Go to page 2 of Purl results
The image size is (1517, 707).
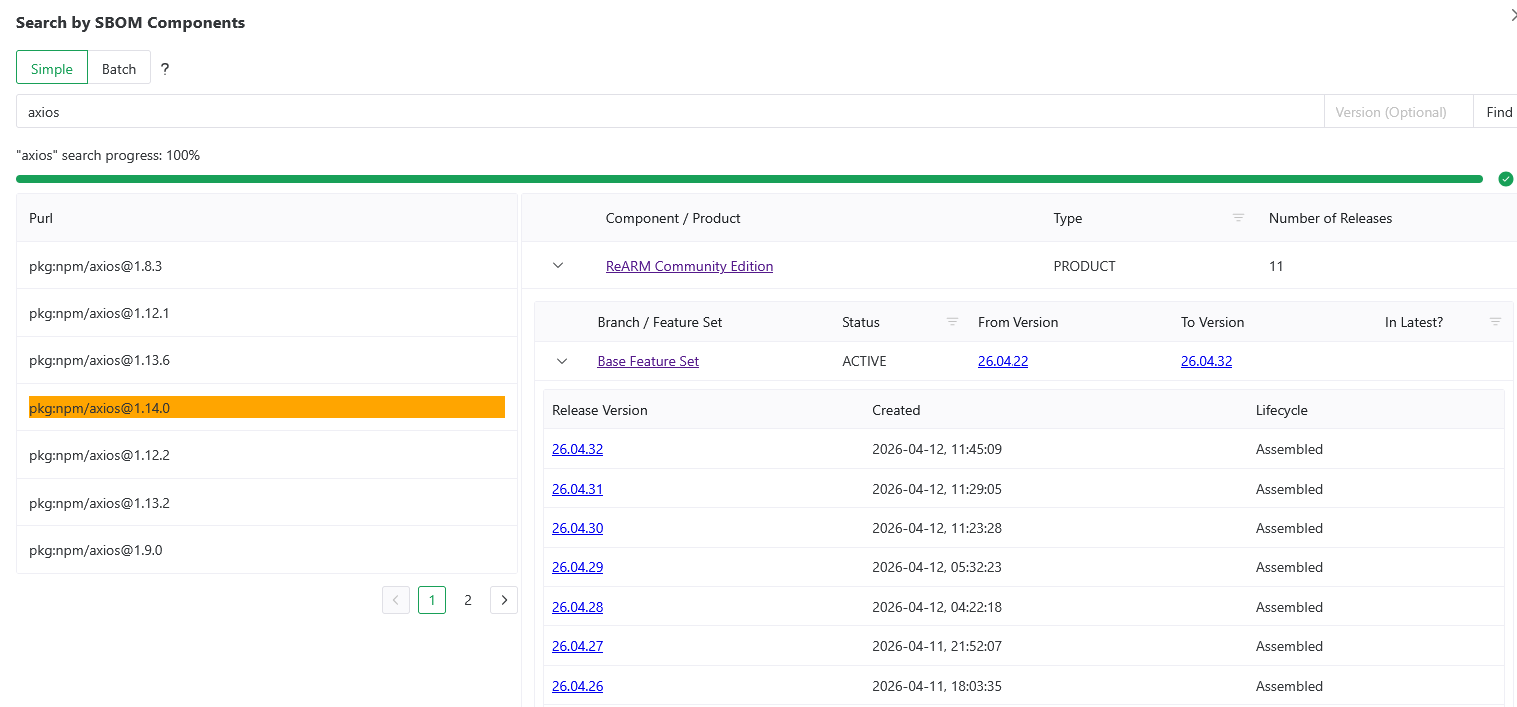[468, 600]
